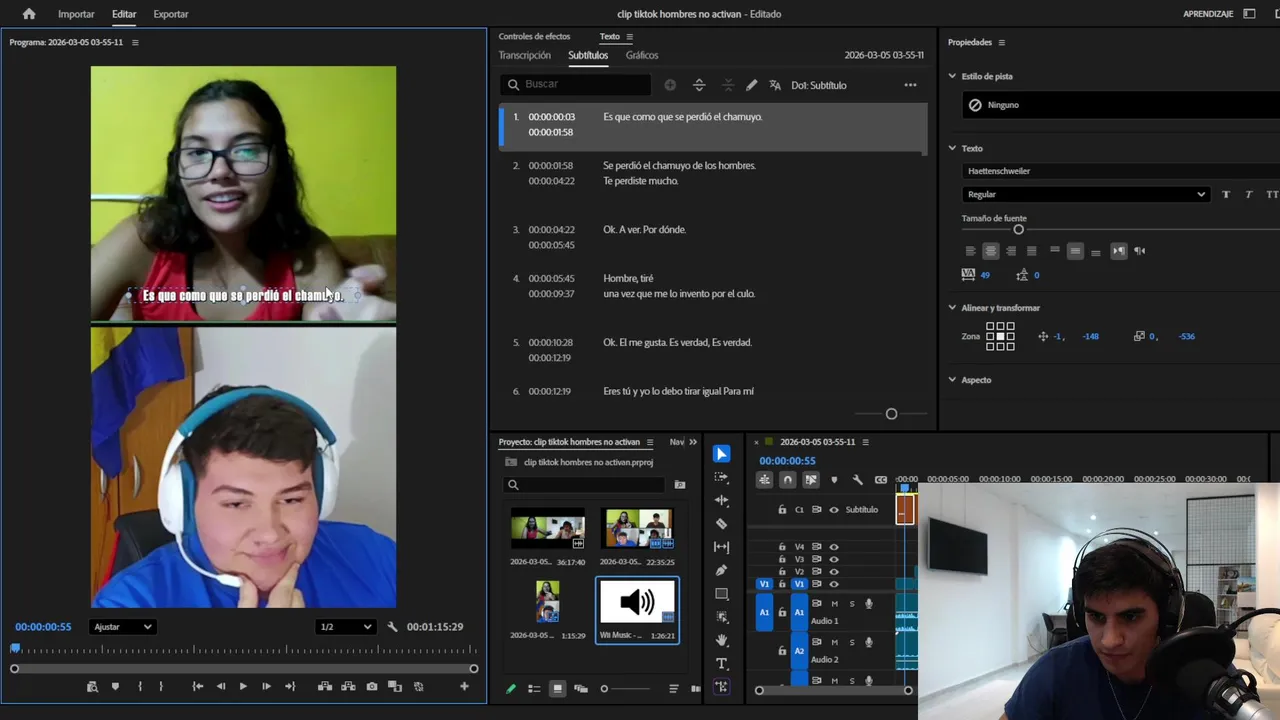Screen dimensions: 1280x720
Task: Click the Importar button in the top bar
Action: [76, 14]
